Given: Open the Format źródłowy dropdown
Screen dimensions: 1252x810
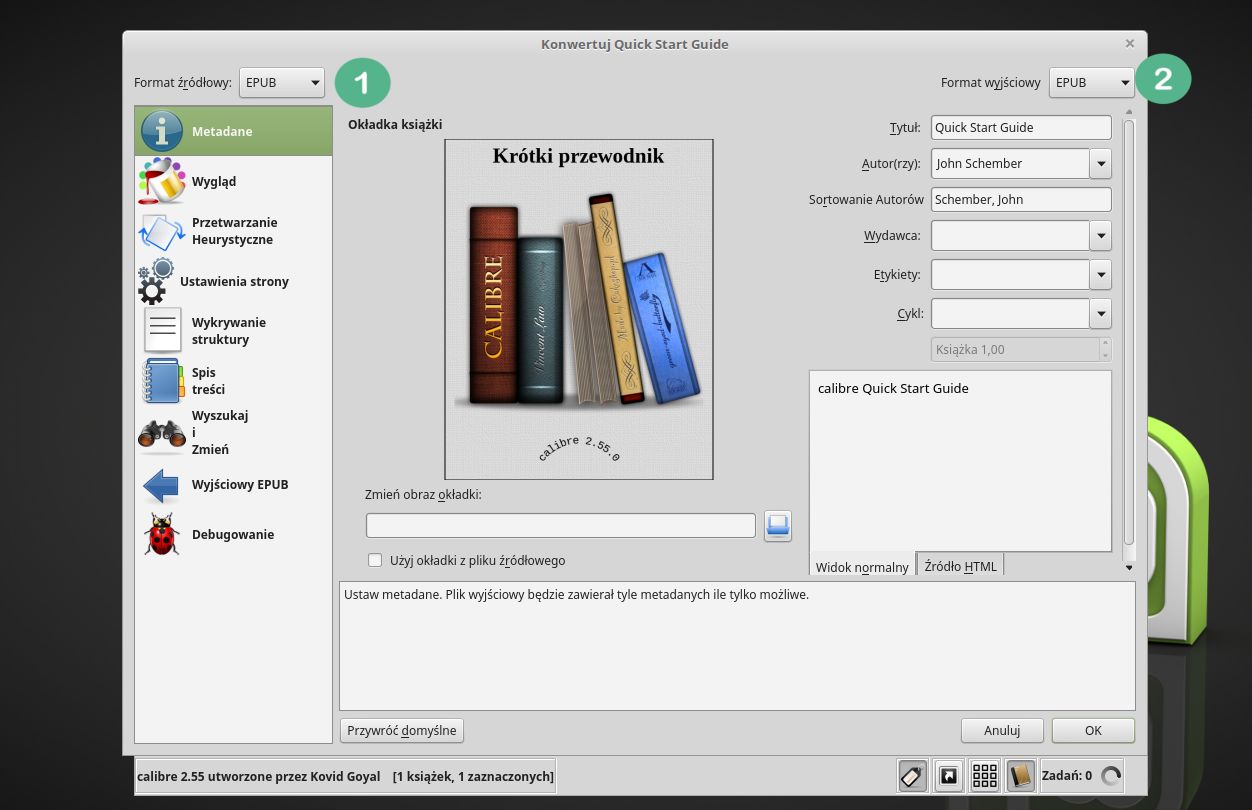Looking at the screenshot, I should pos(282,83).
